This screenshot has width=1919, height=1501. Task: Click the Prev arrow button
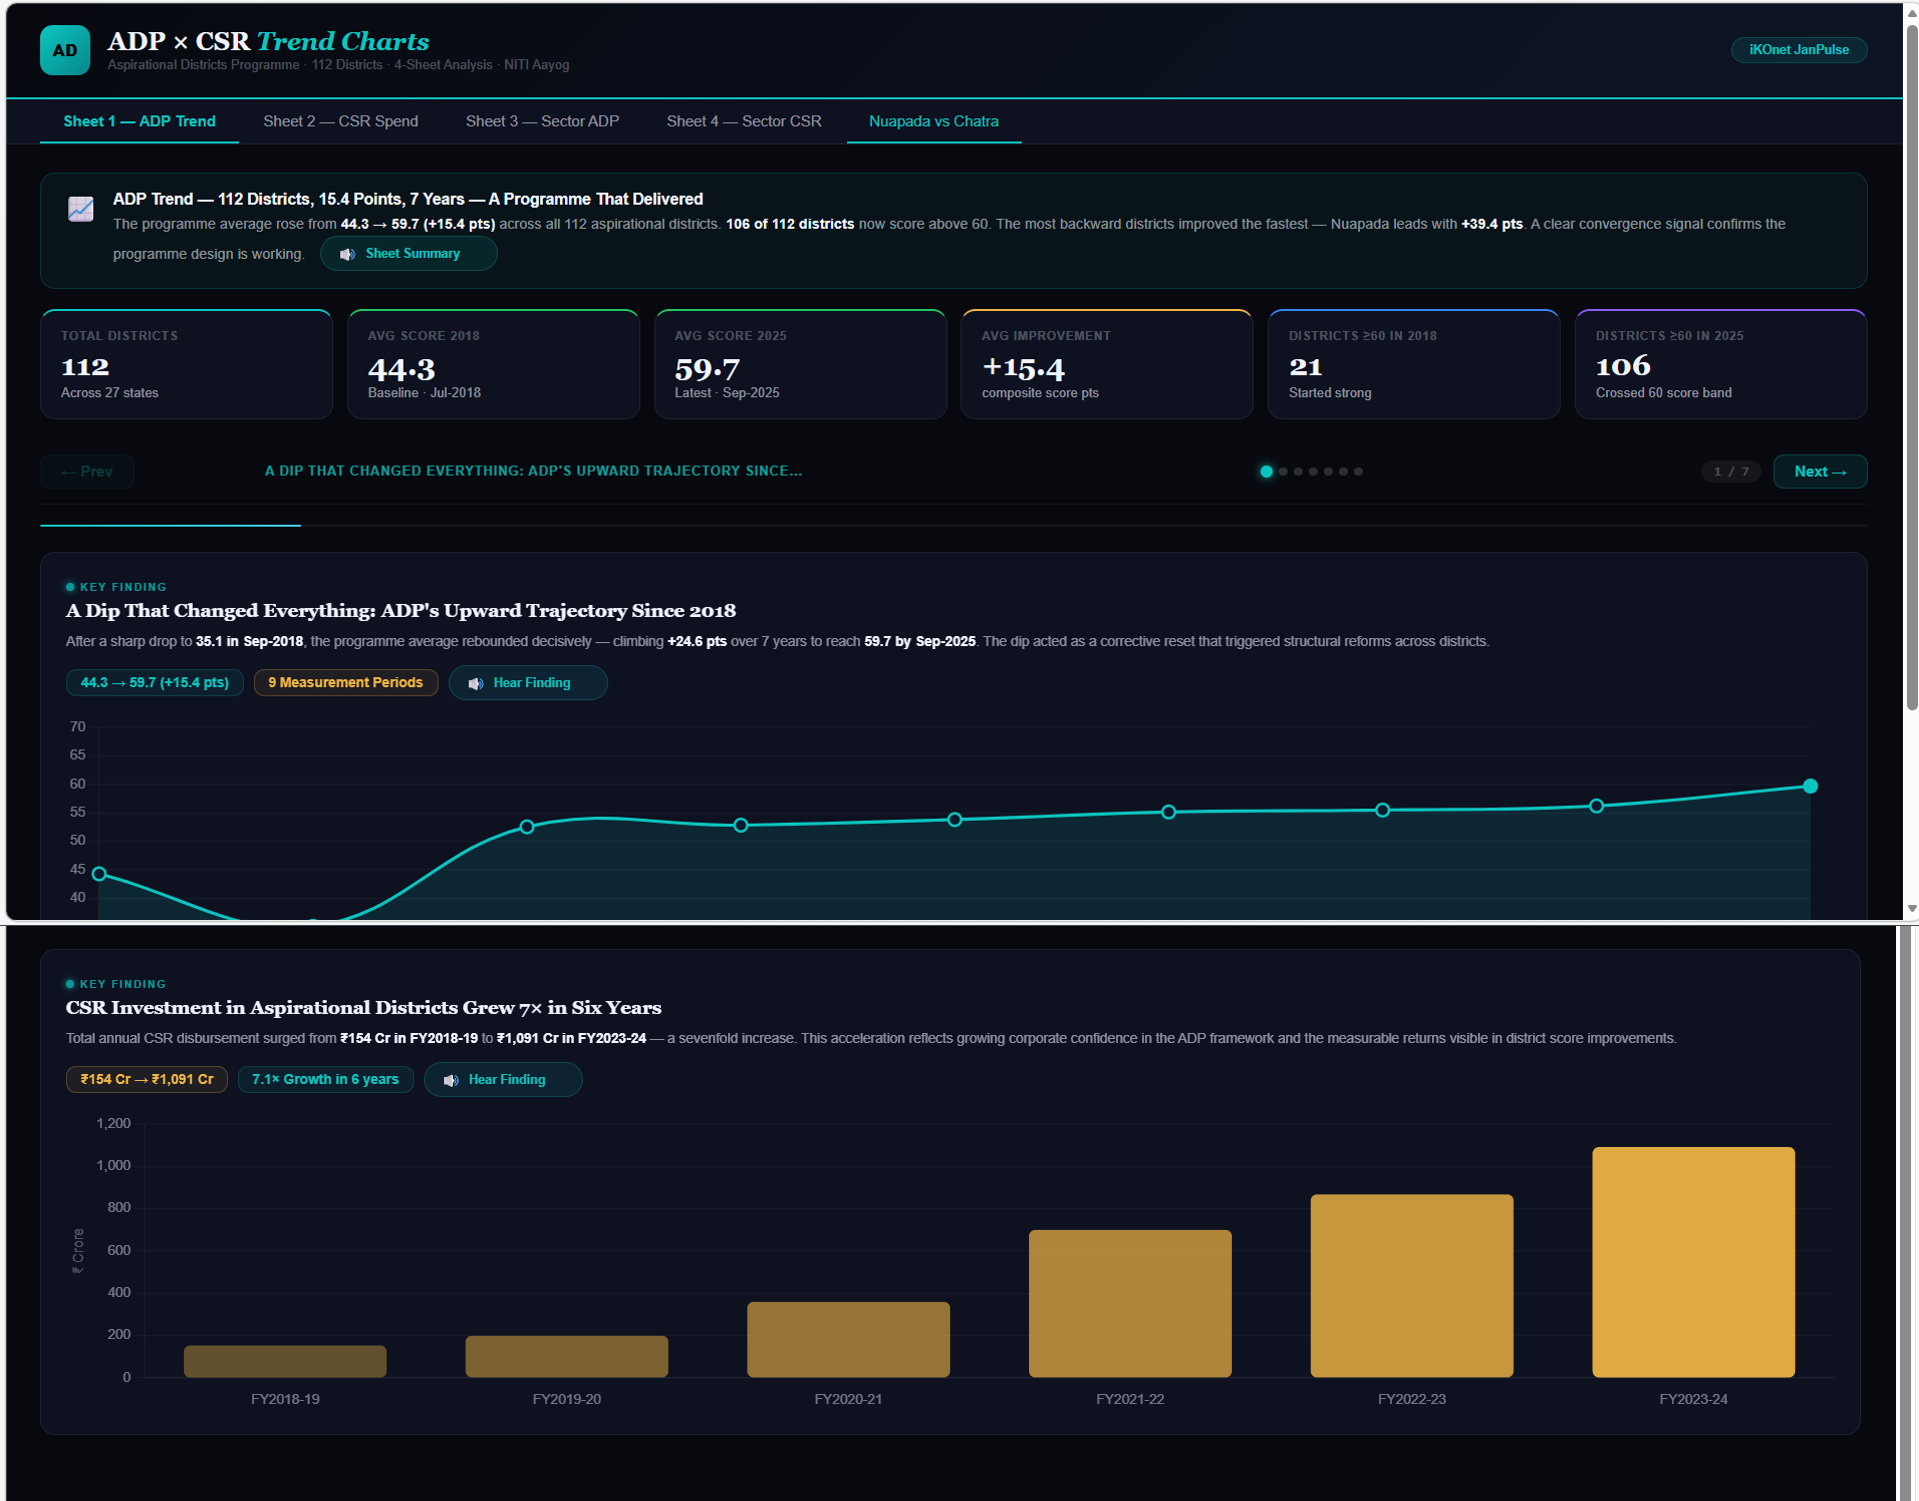(x=87, y=471)
